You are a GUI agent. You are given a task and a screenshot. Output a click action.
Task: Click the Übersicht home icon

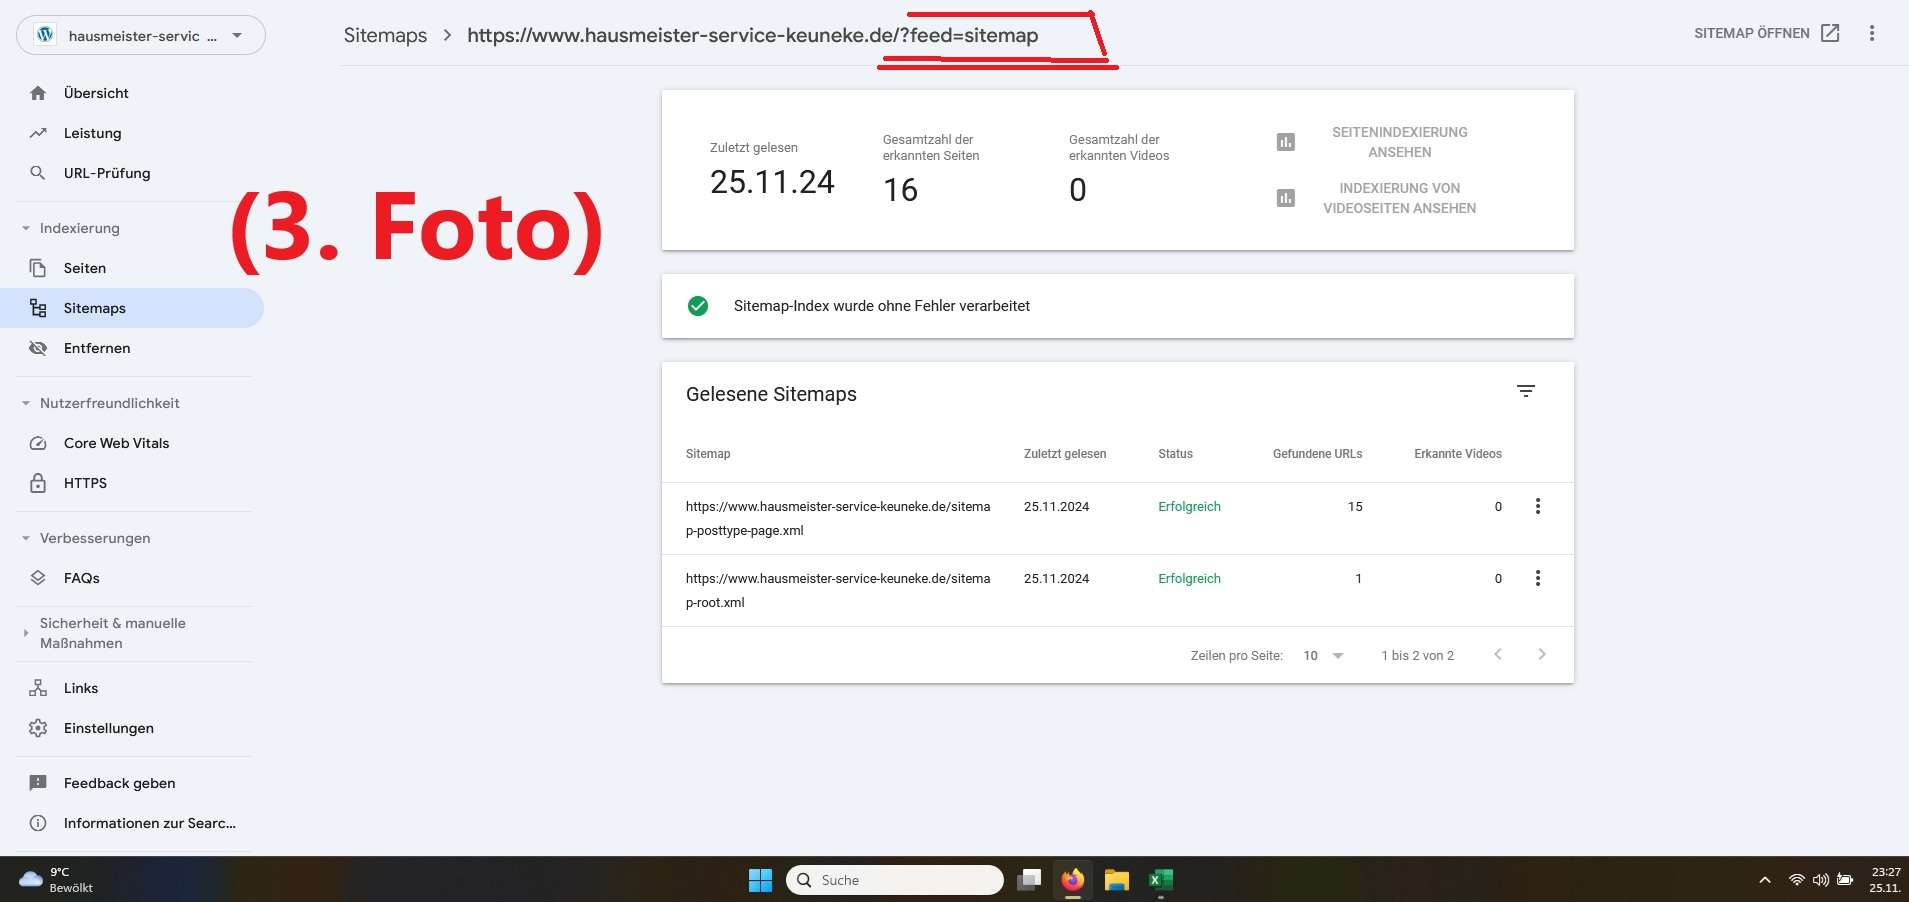(x=38, y=93)
